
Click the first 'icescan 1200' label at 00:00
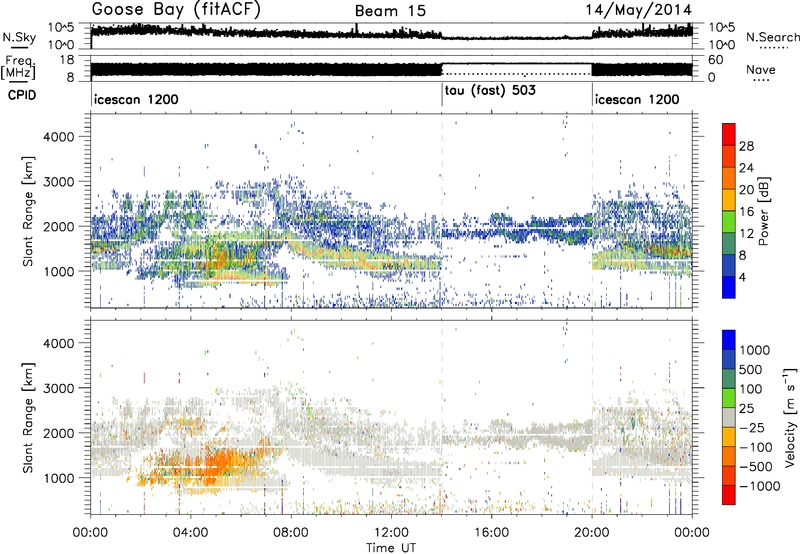pos(136,99)
